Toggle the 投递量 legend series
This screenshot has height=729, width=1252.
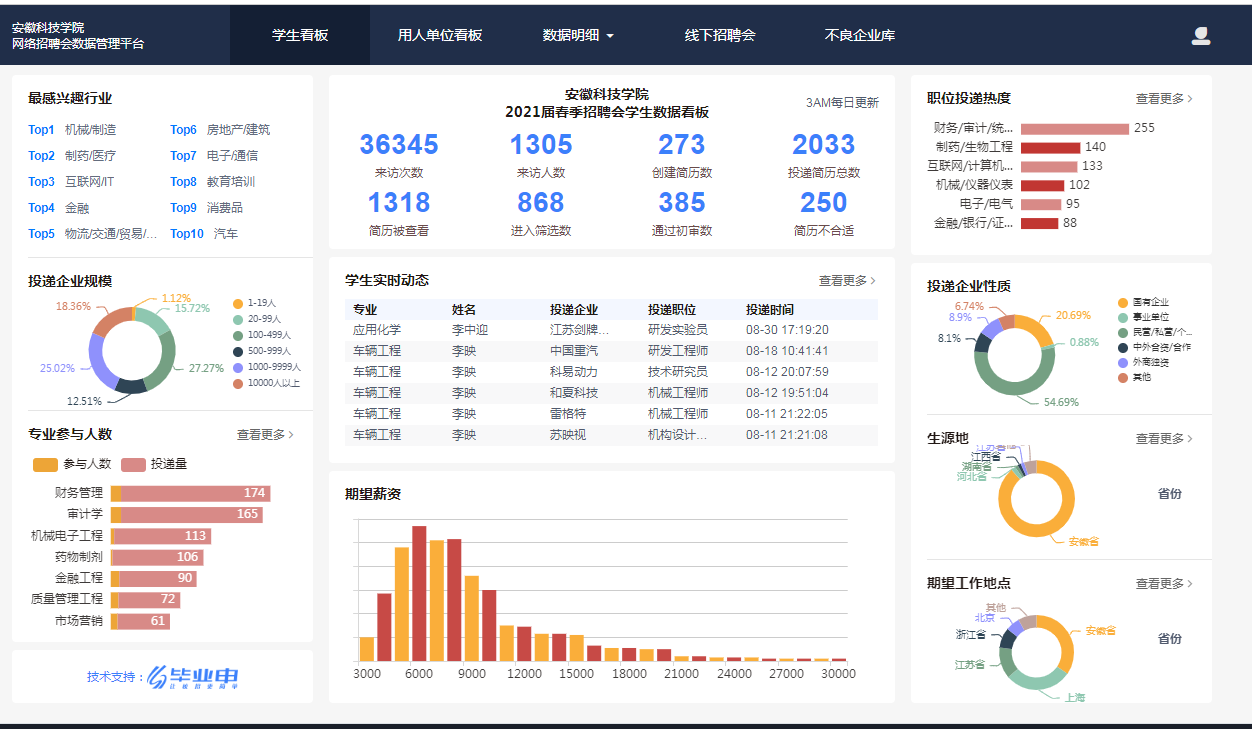(155, 464)
